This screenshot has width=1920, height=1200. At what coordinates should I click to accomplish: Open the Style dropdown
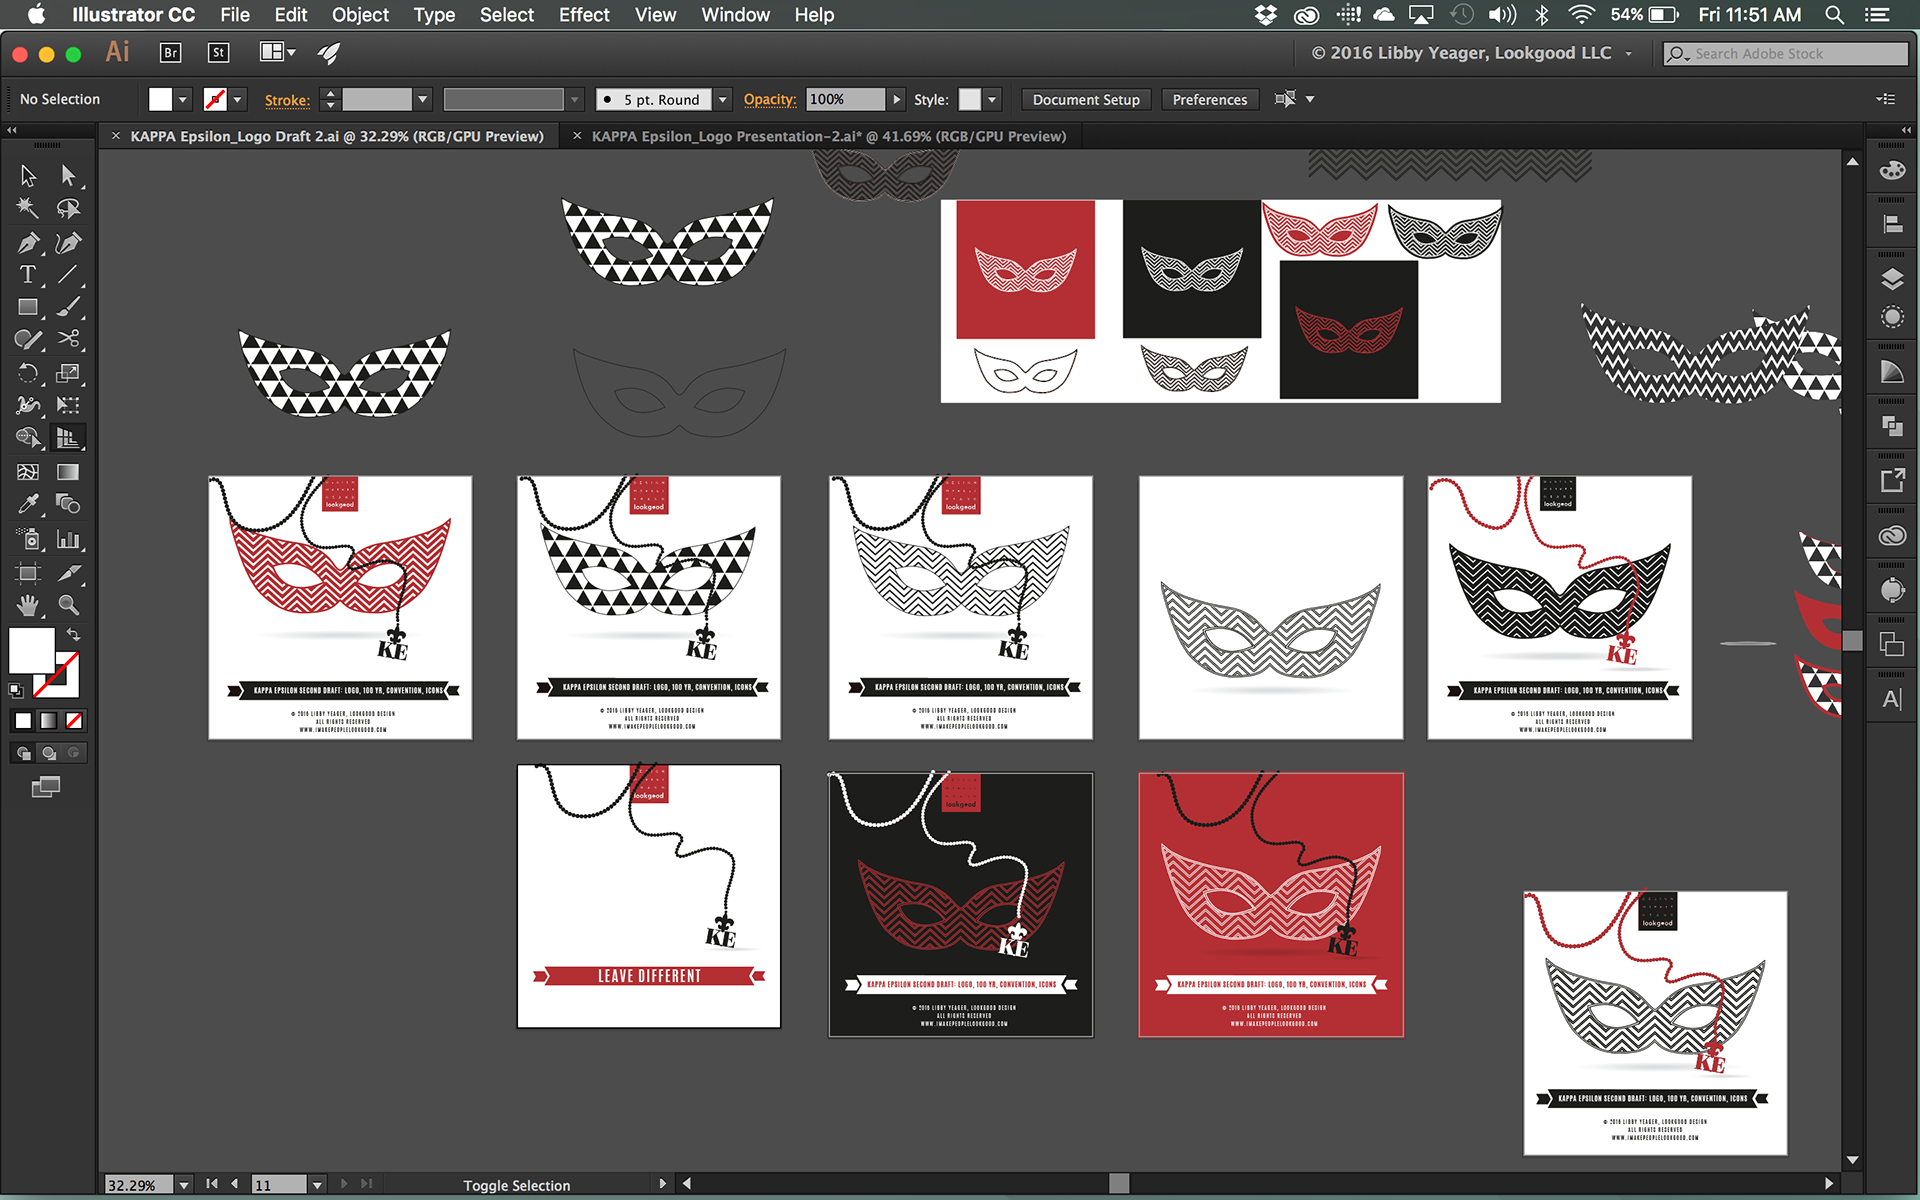coord(992,99)
